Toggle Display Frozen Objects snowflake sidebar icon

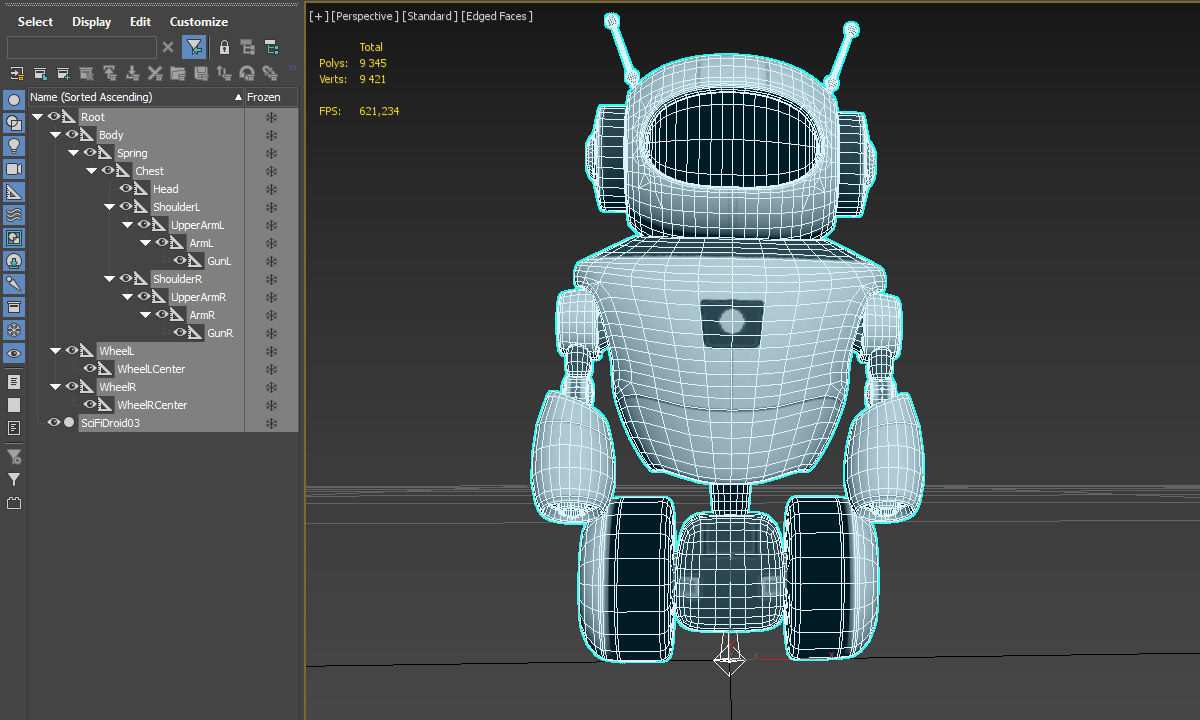click(x=14, y=330)
